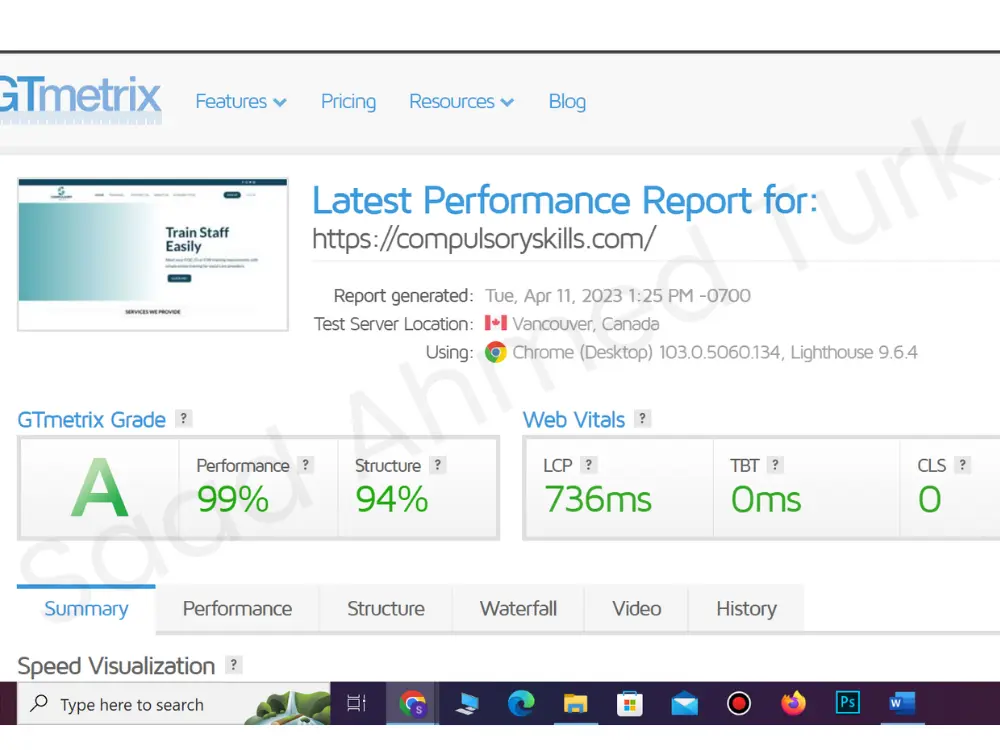Open Photoshop from the taskbar
The width and height of the screenshot is (1000, 750).
tap(847, 704)
